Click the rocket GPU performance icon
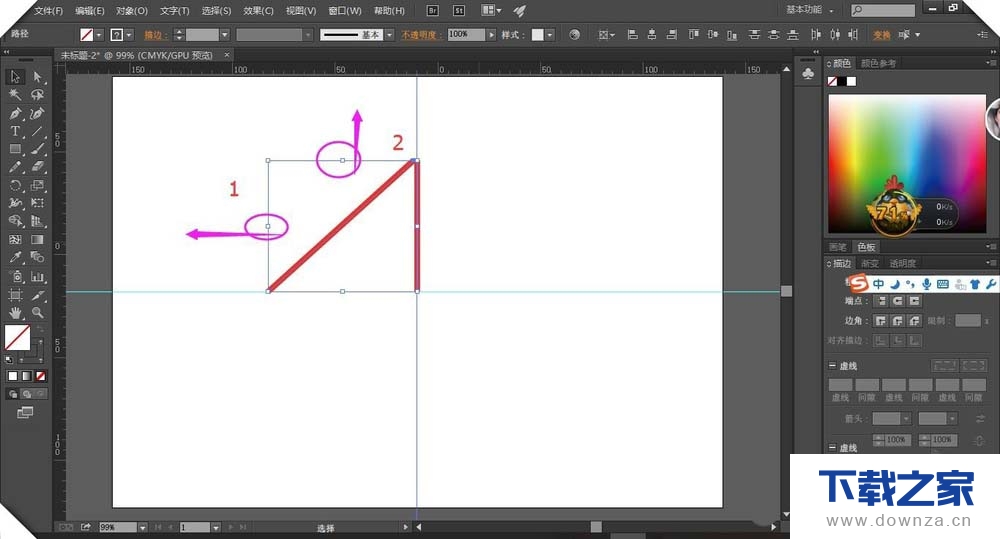 (x=520, y=10)
